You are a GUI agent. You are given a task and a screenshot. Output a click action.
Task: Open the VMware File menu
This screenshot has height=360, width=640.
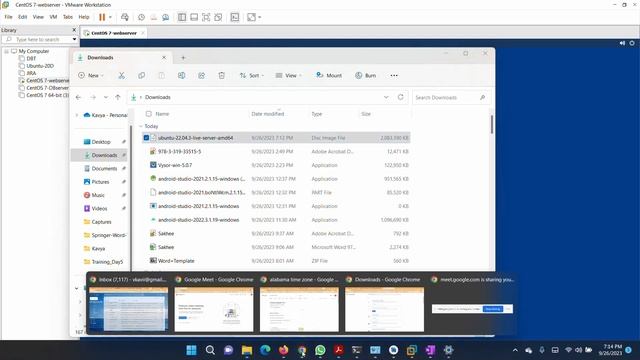(x=8, y=17)
